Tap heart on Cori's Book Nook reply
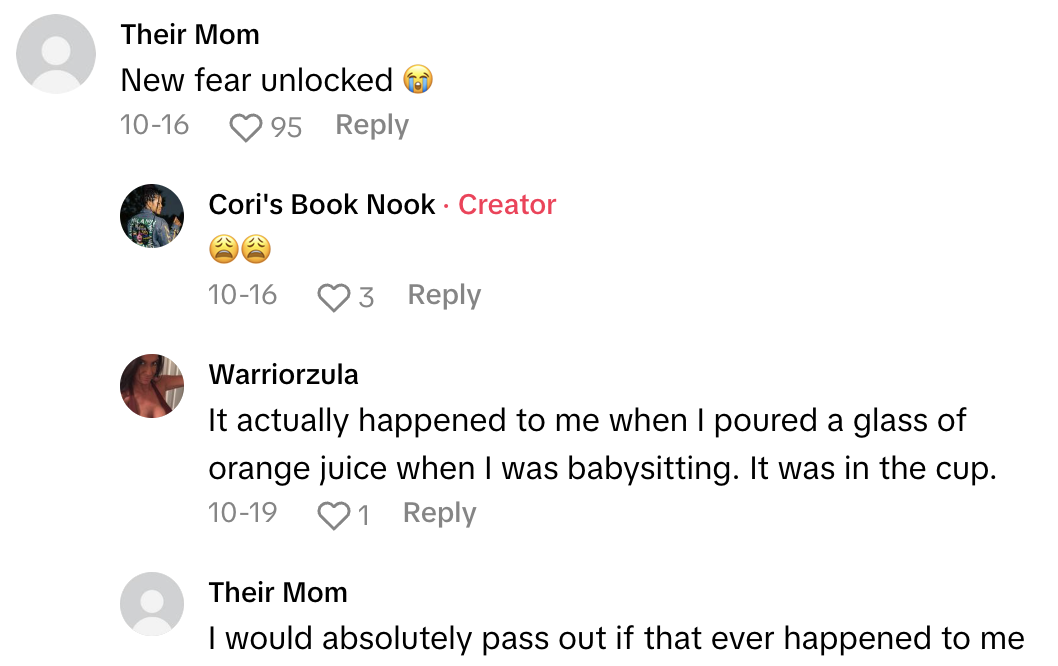 [331, 297]
